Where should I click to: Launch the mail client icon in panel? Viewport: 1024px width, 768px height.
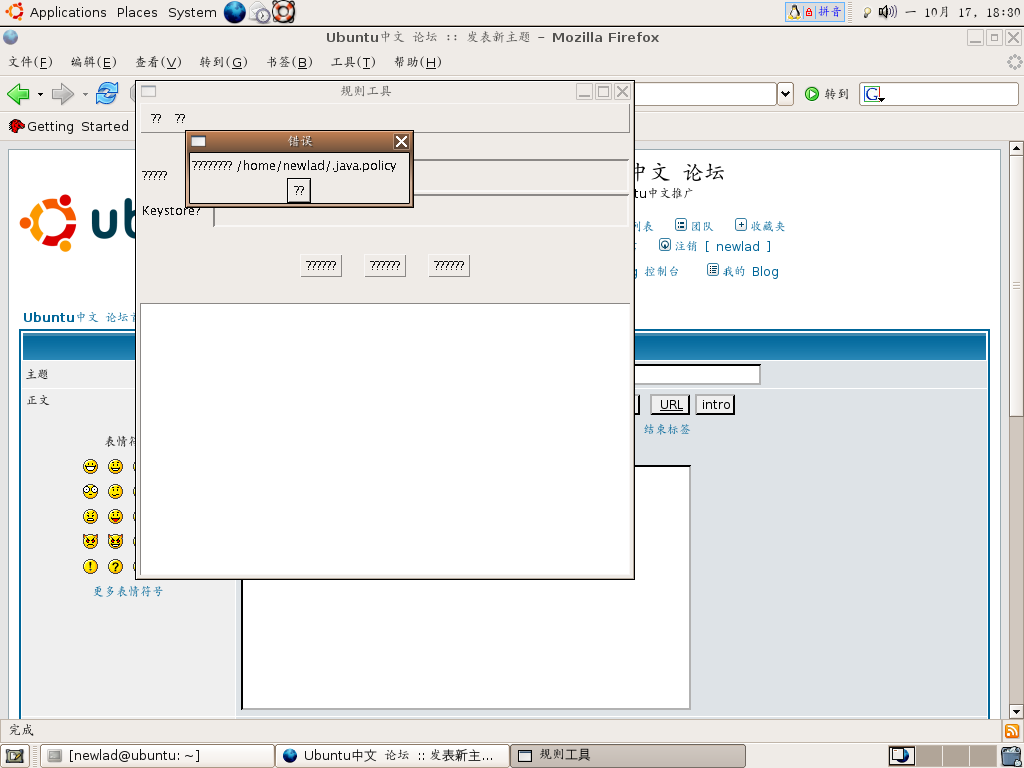point(260,12)
